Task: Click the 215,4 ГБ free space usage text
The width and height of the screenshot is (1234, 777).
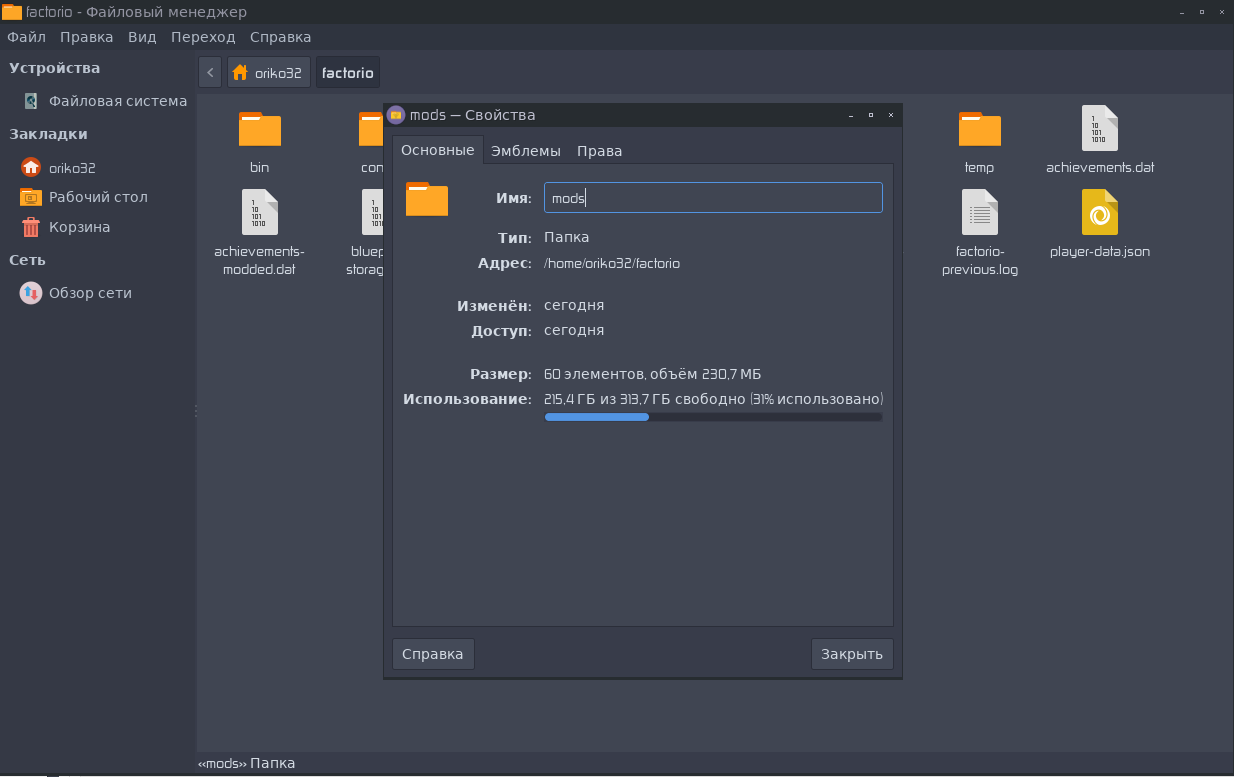Action: pos(714,399)
